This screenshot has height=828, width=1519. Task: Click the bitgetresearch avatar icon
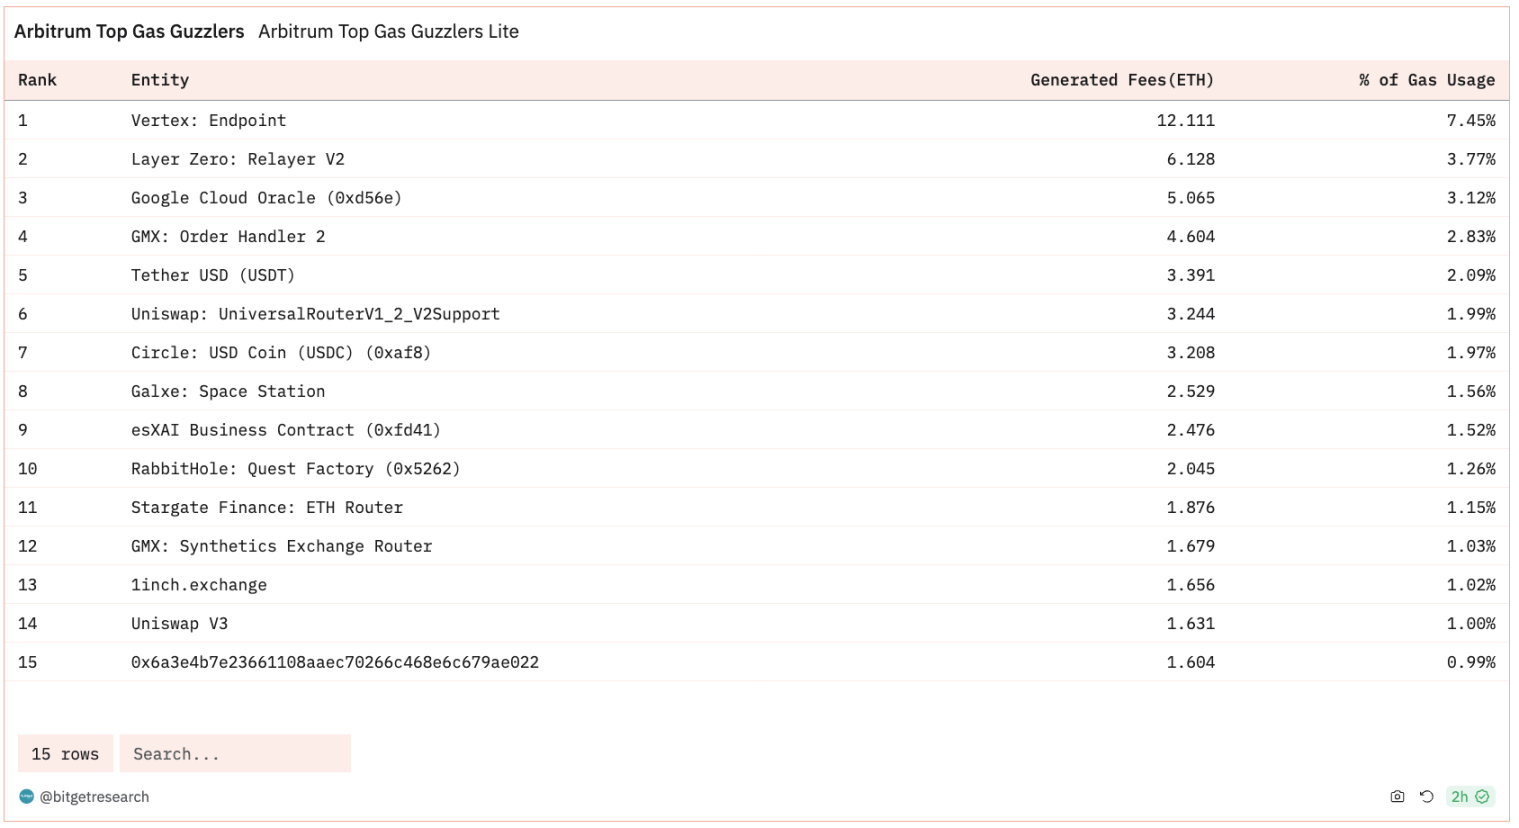pyautogui.click(x=27, y=797)
